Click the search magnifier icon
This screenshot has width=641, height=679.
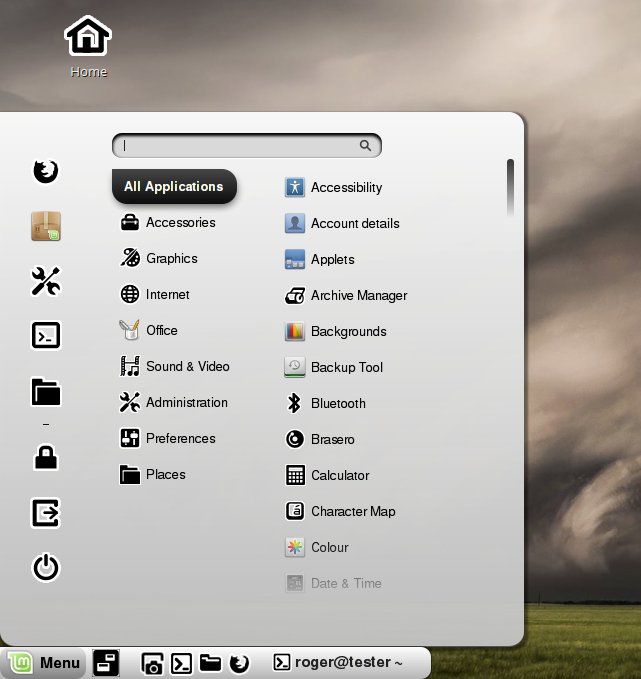[x=365, y=146]
